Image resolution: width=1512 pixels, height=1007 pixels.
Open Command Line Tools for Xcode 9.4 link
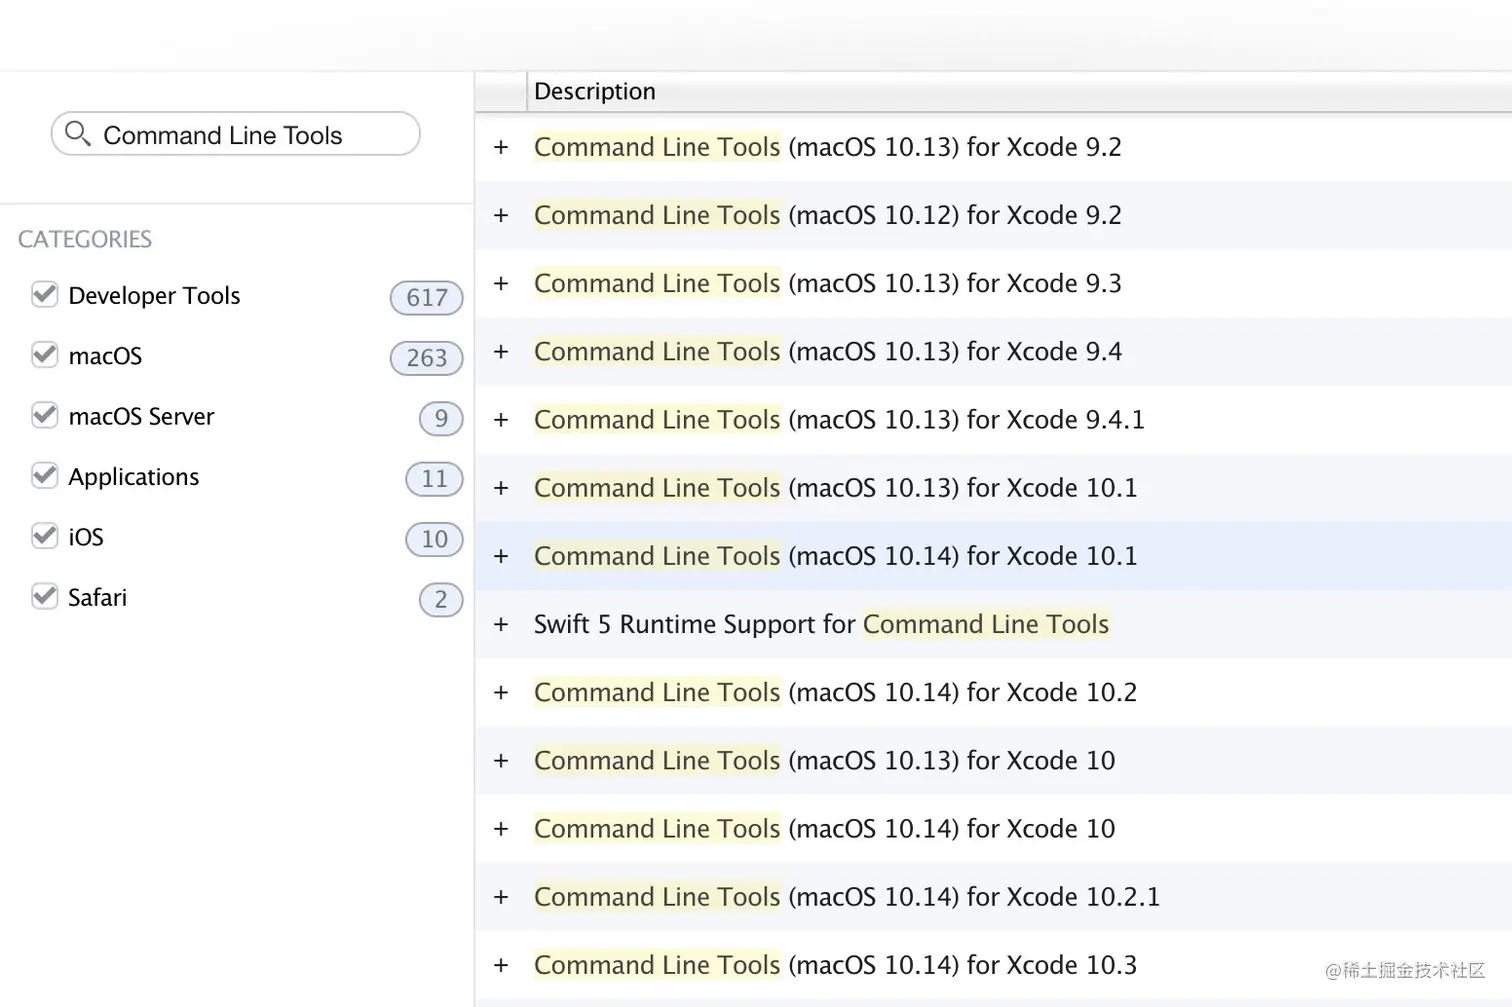click(827, 352)
